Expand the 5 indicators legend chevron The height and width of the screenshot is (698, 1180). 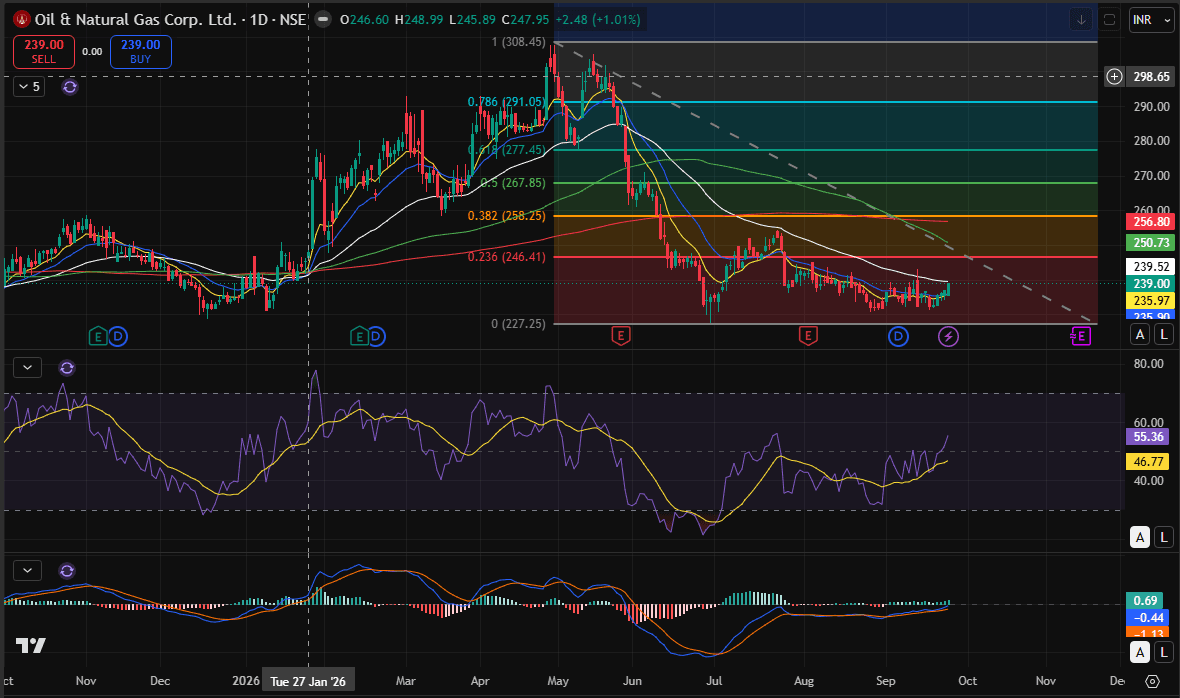point(29,87)
